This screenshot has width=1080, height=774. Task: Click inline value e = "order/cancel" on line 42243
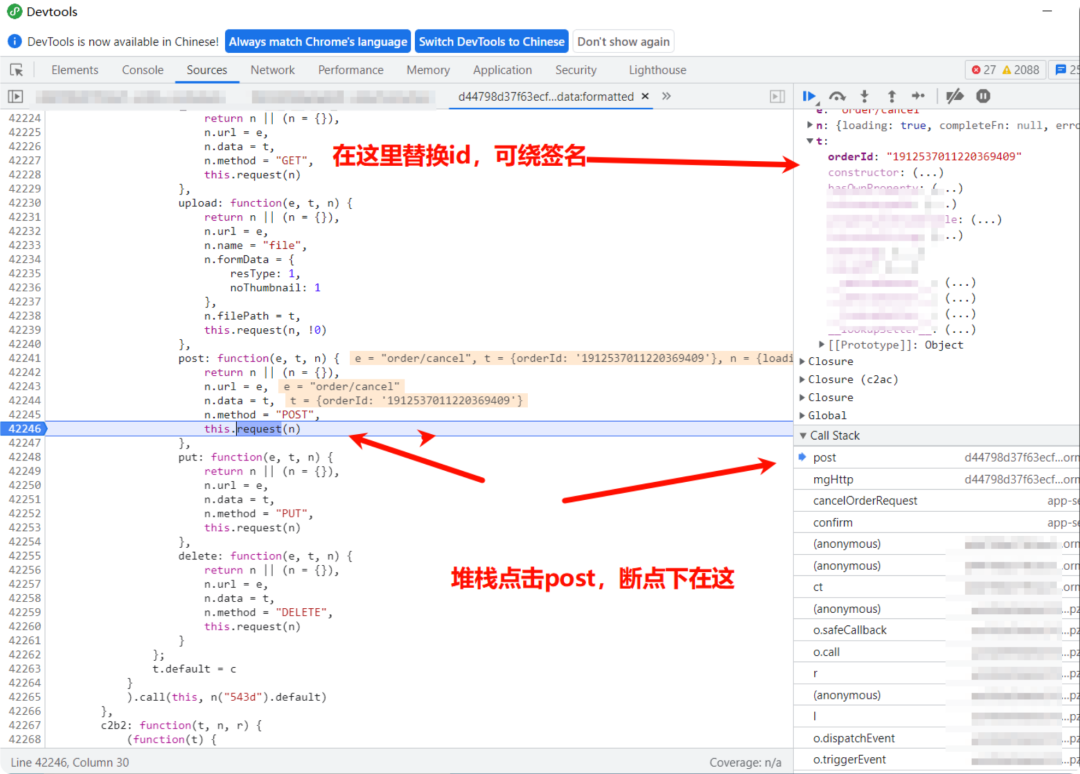click(341, 386)
